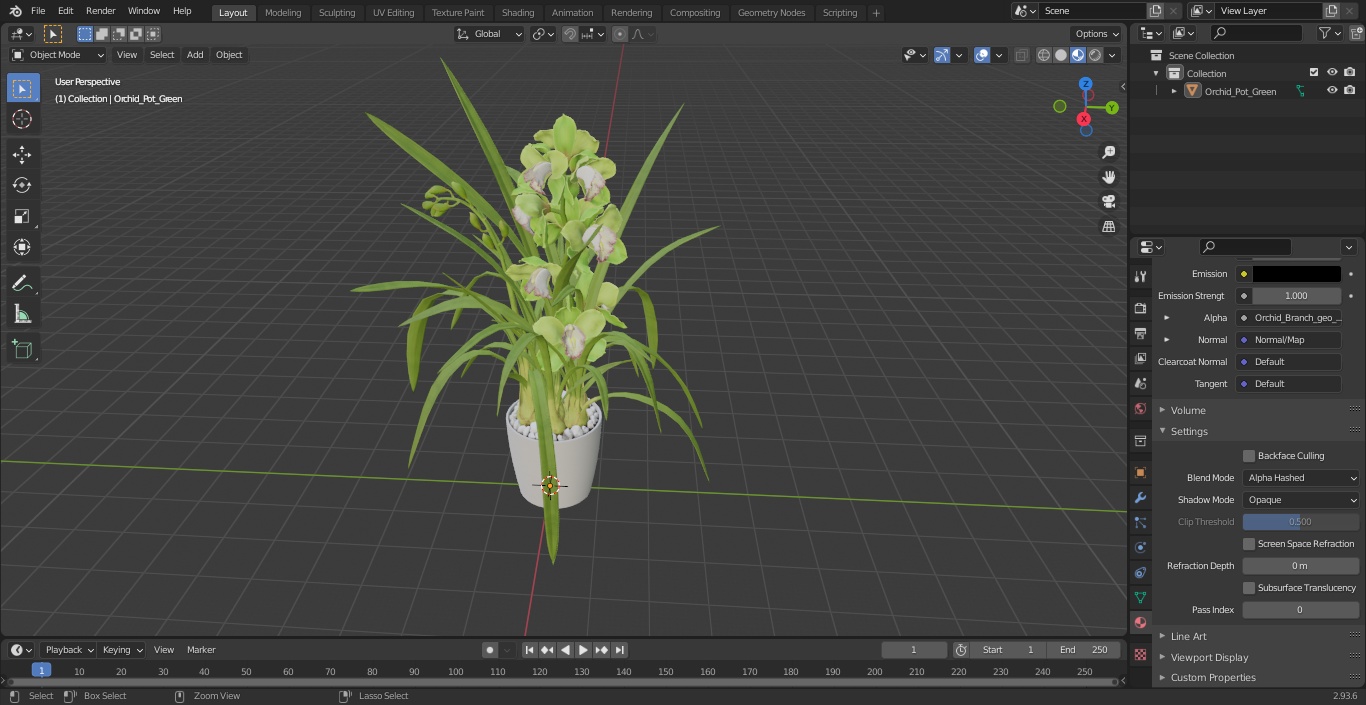Select the Measure tool
Image resolution: width=1366 pixels, height=705 pixels.
pyautogui.click(x=22, y=315)
